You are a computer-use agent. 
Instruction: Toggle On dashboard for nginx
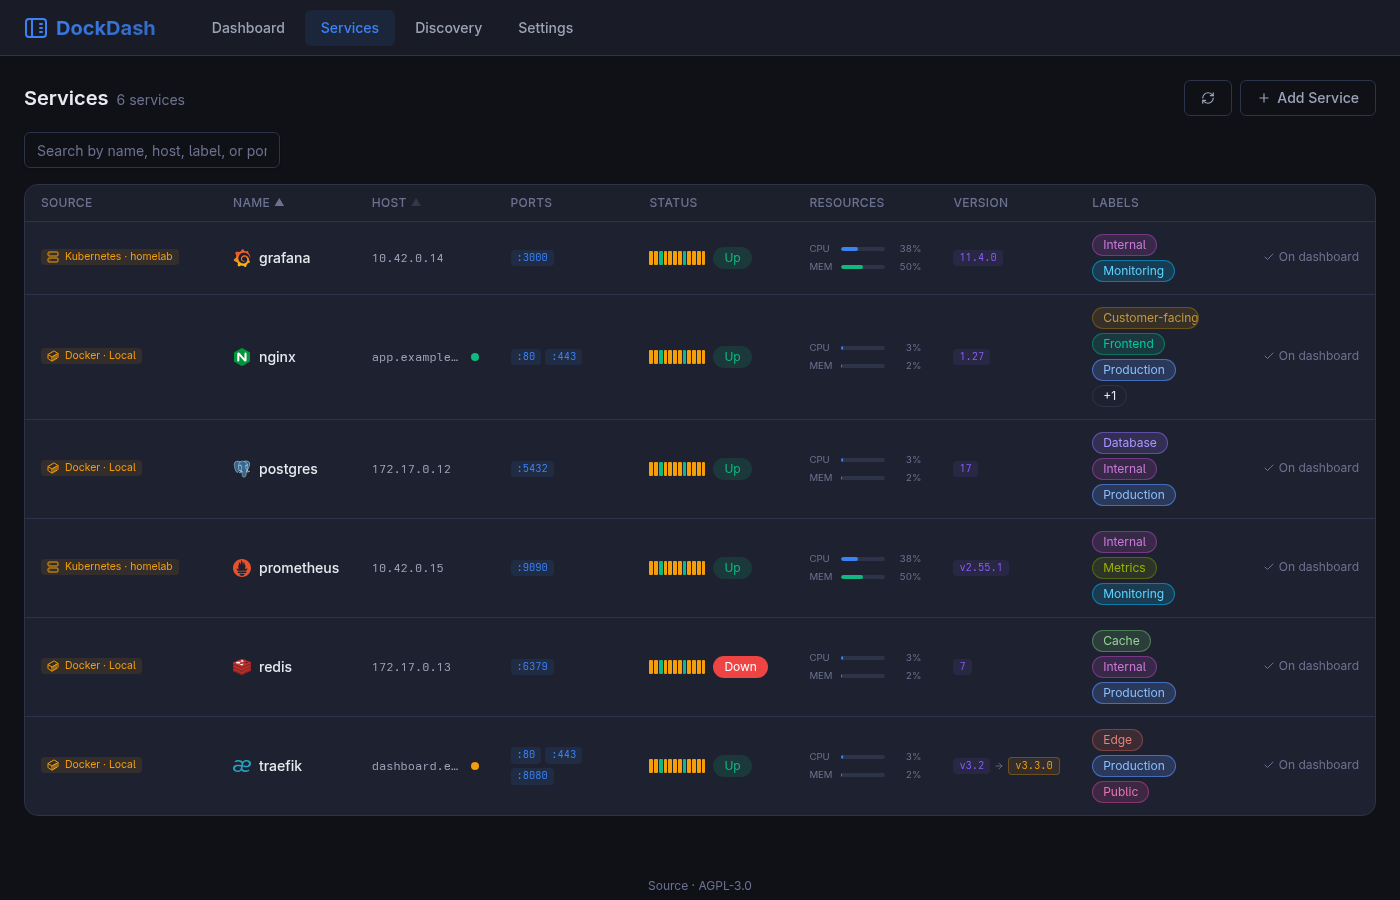pos(1311,356)
